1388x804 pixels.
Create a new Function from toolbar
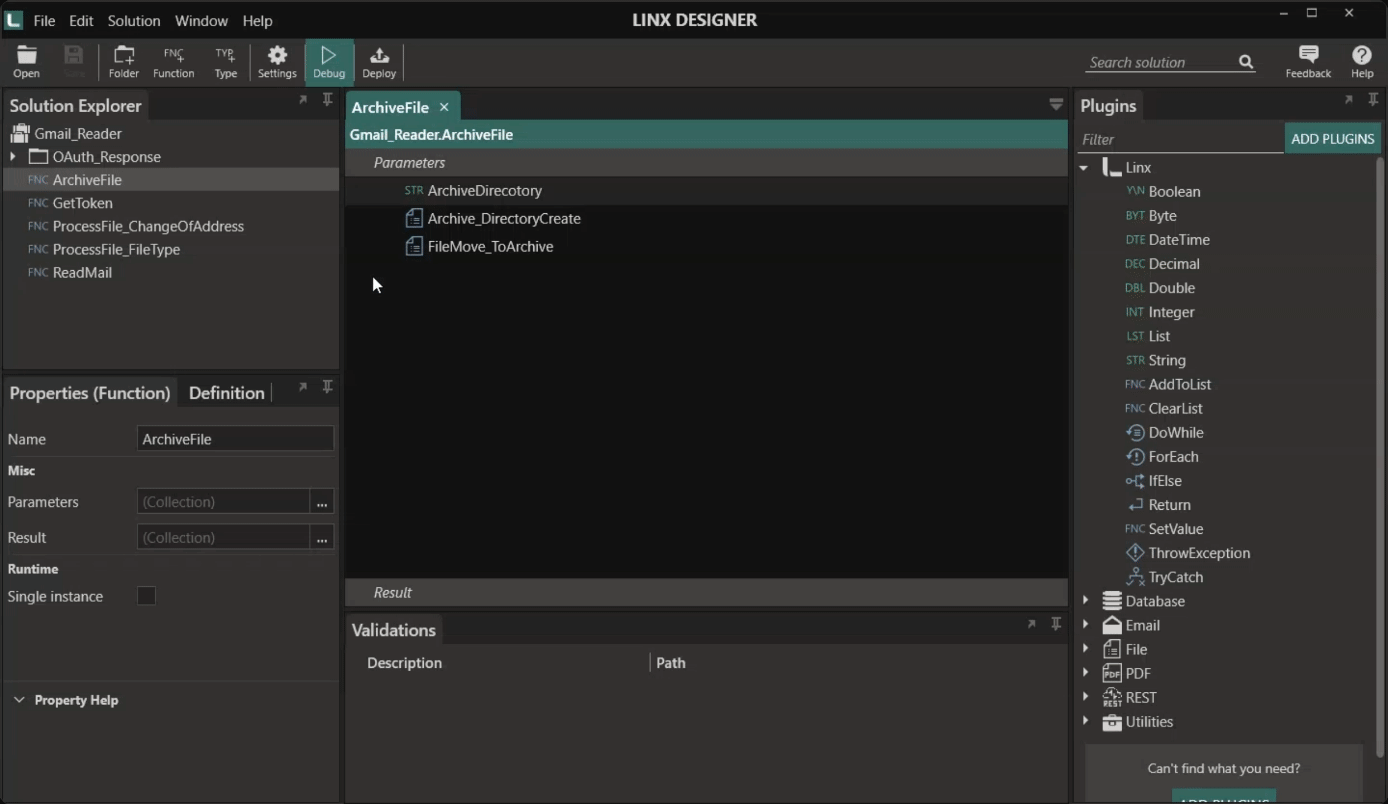click(x=174, y=62)
